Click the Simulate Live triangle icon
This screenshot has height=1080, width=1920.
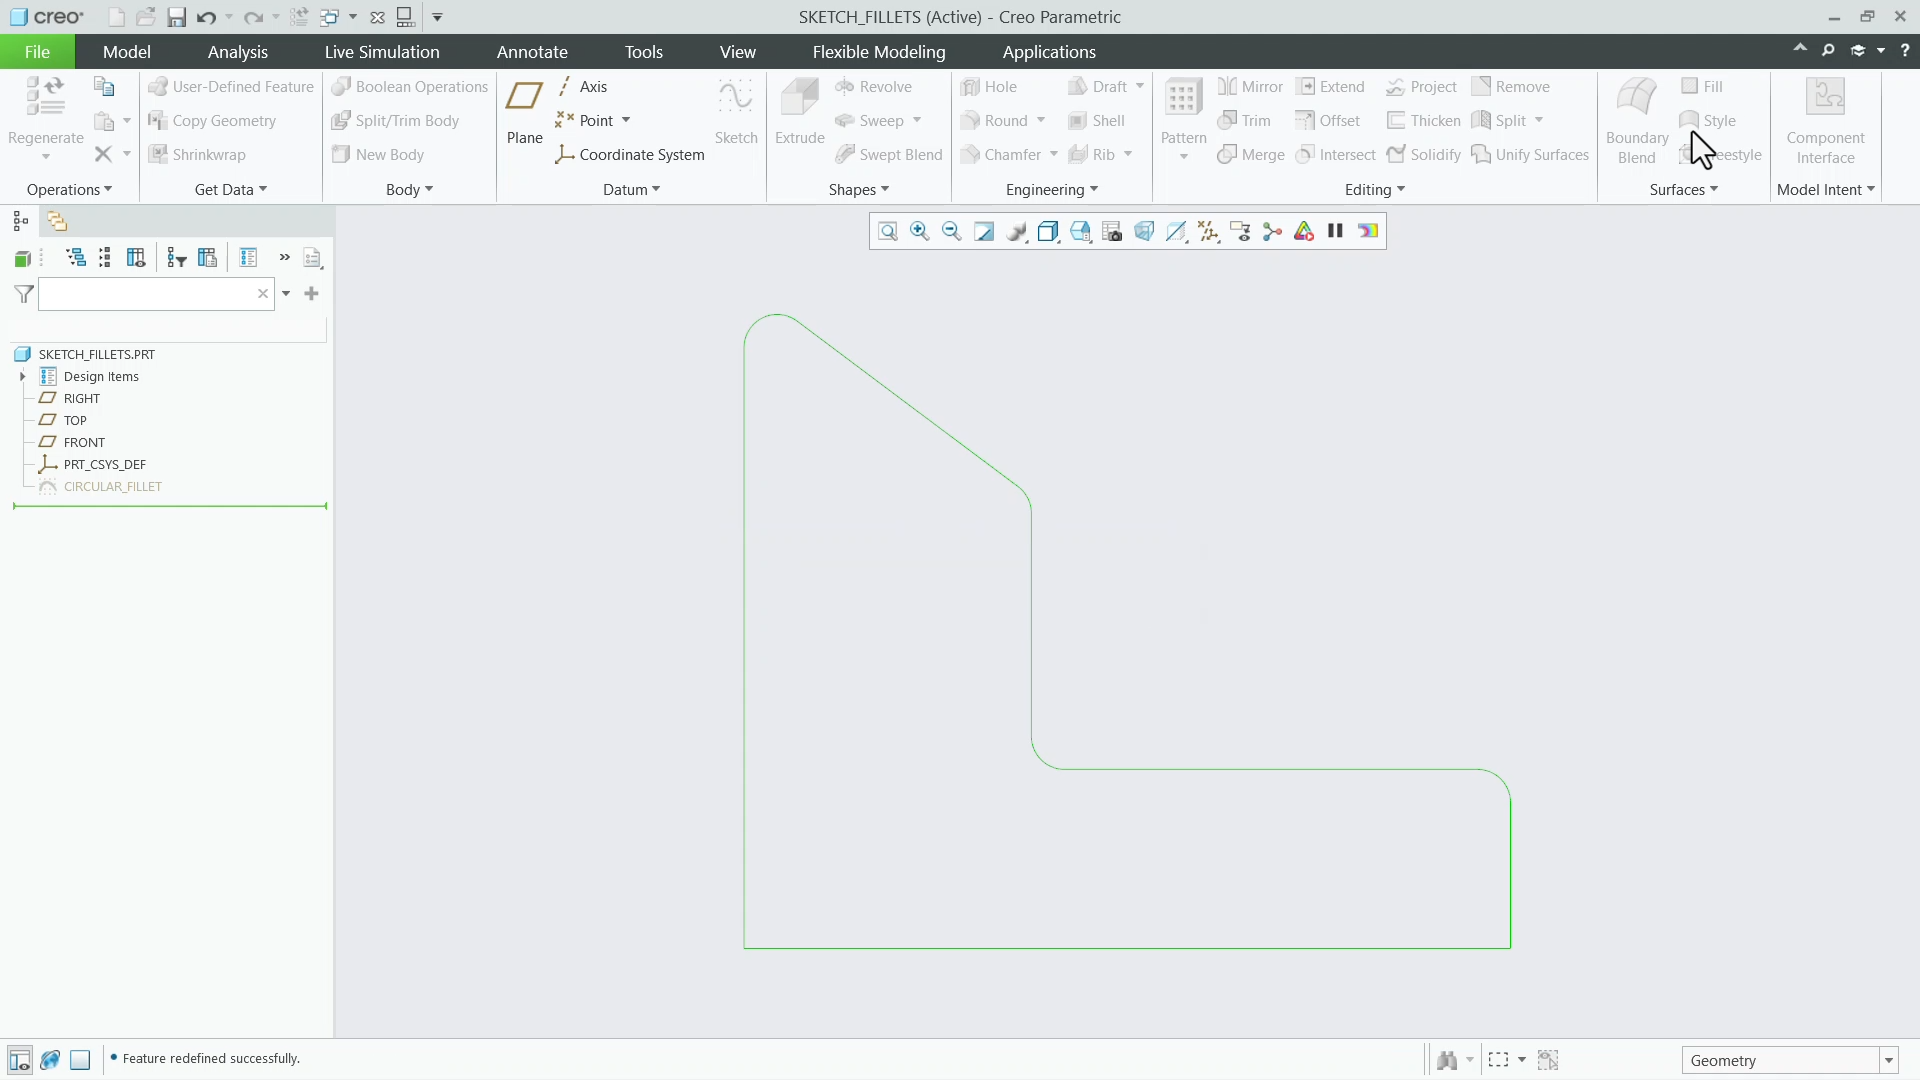[1304, 232]
